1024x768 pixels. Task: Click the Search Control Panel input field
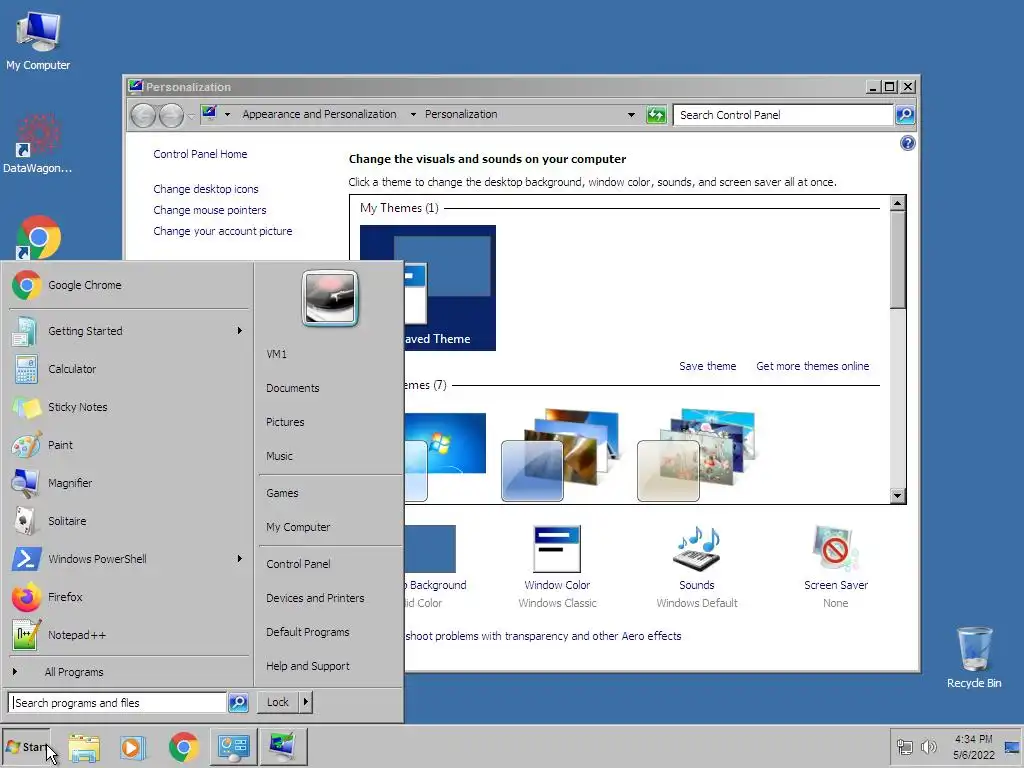tap(783, 115)
